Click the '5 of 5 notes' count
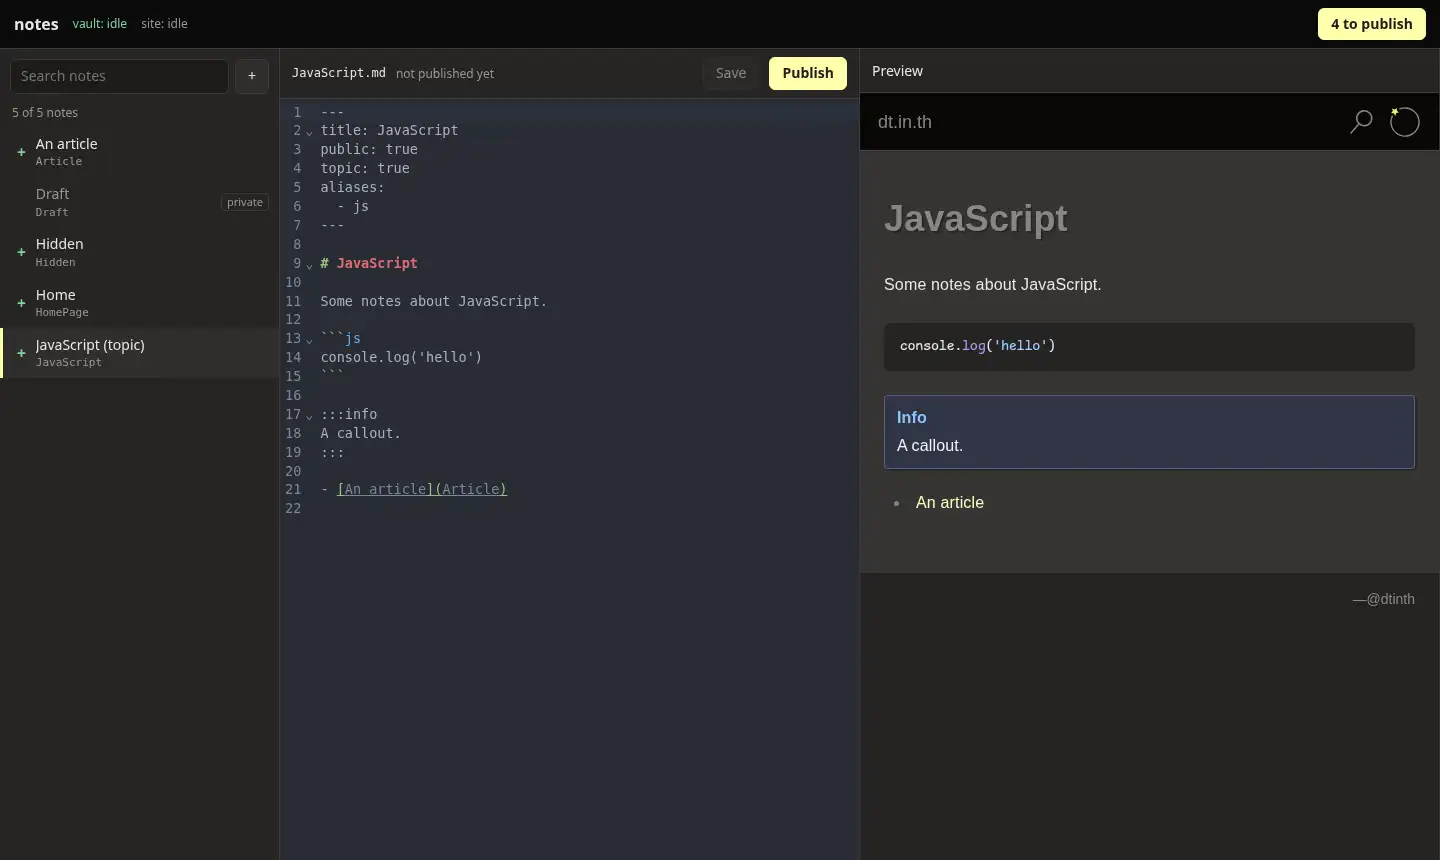1440x860 pixels. [x=45, y=112]
